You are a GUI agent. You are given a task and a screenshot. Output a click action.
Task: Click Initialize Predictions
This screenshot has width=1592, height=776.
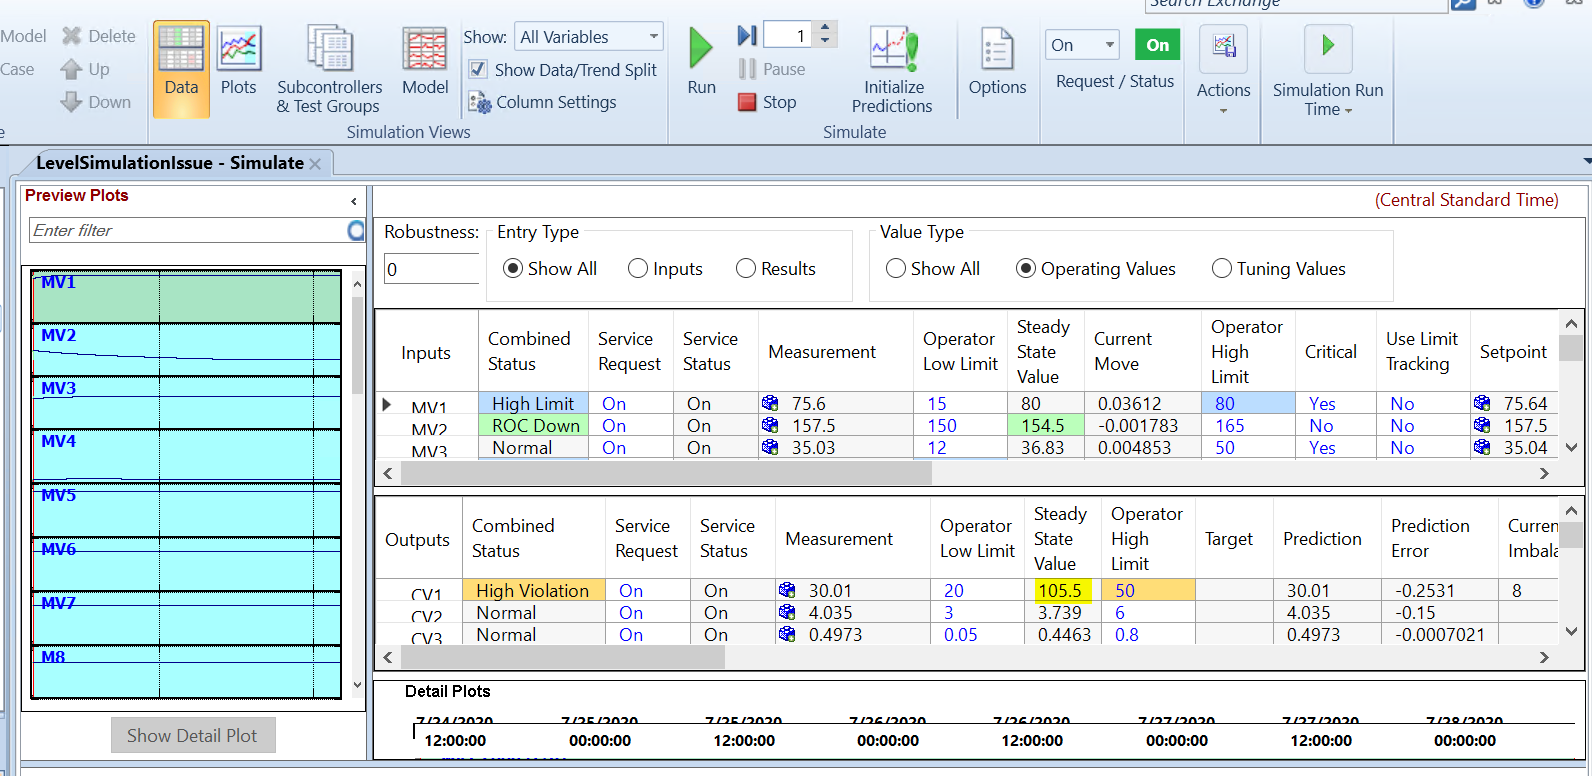pyautogui.click(x=892, y=68)
